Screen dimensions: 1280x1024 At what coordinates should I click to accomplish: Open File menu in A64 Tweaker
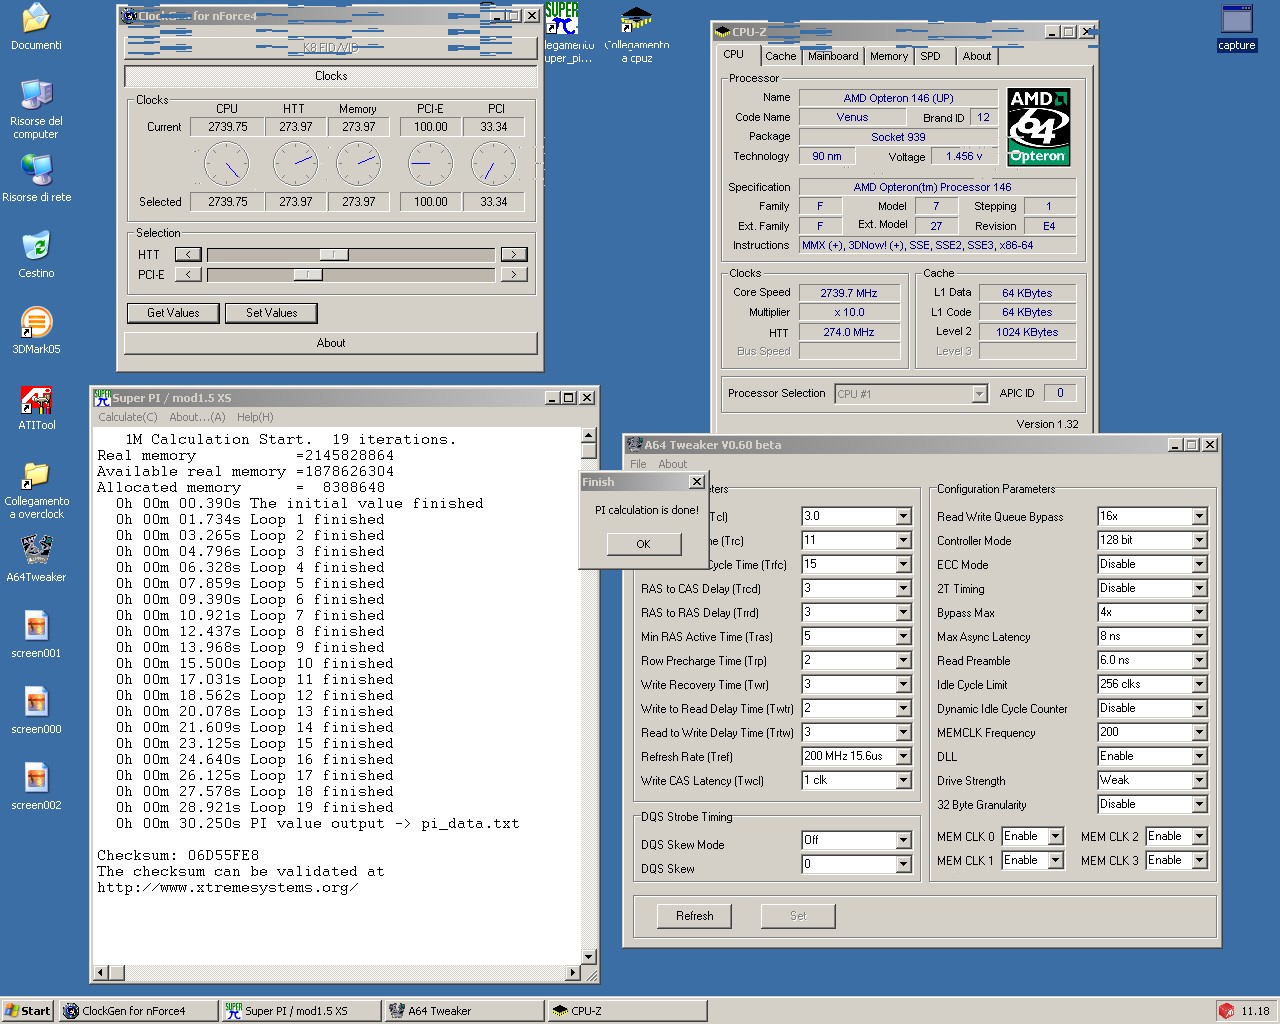[x=638, y=464]
